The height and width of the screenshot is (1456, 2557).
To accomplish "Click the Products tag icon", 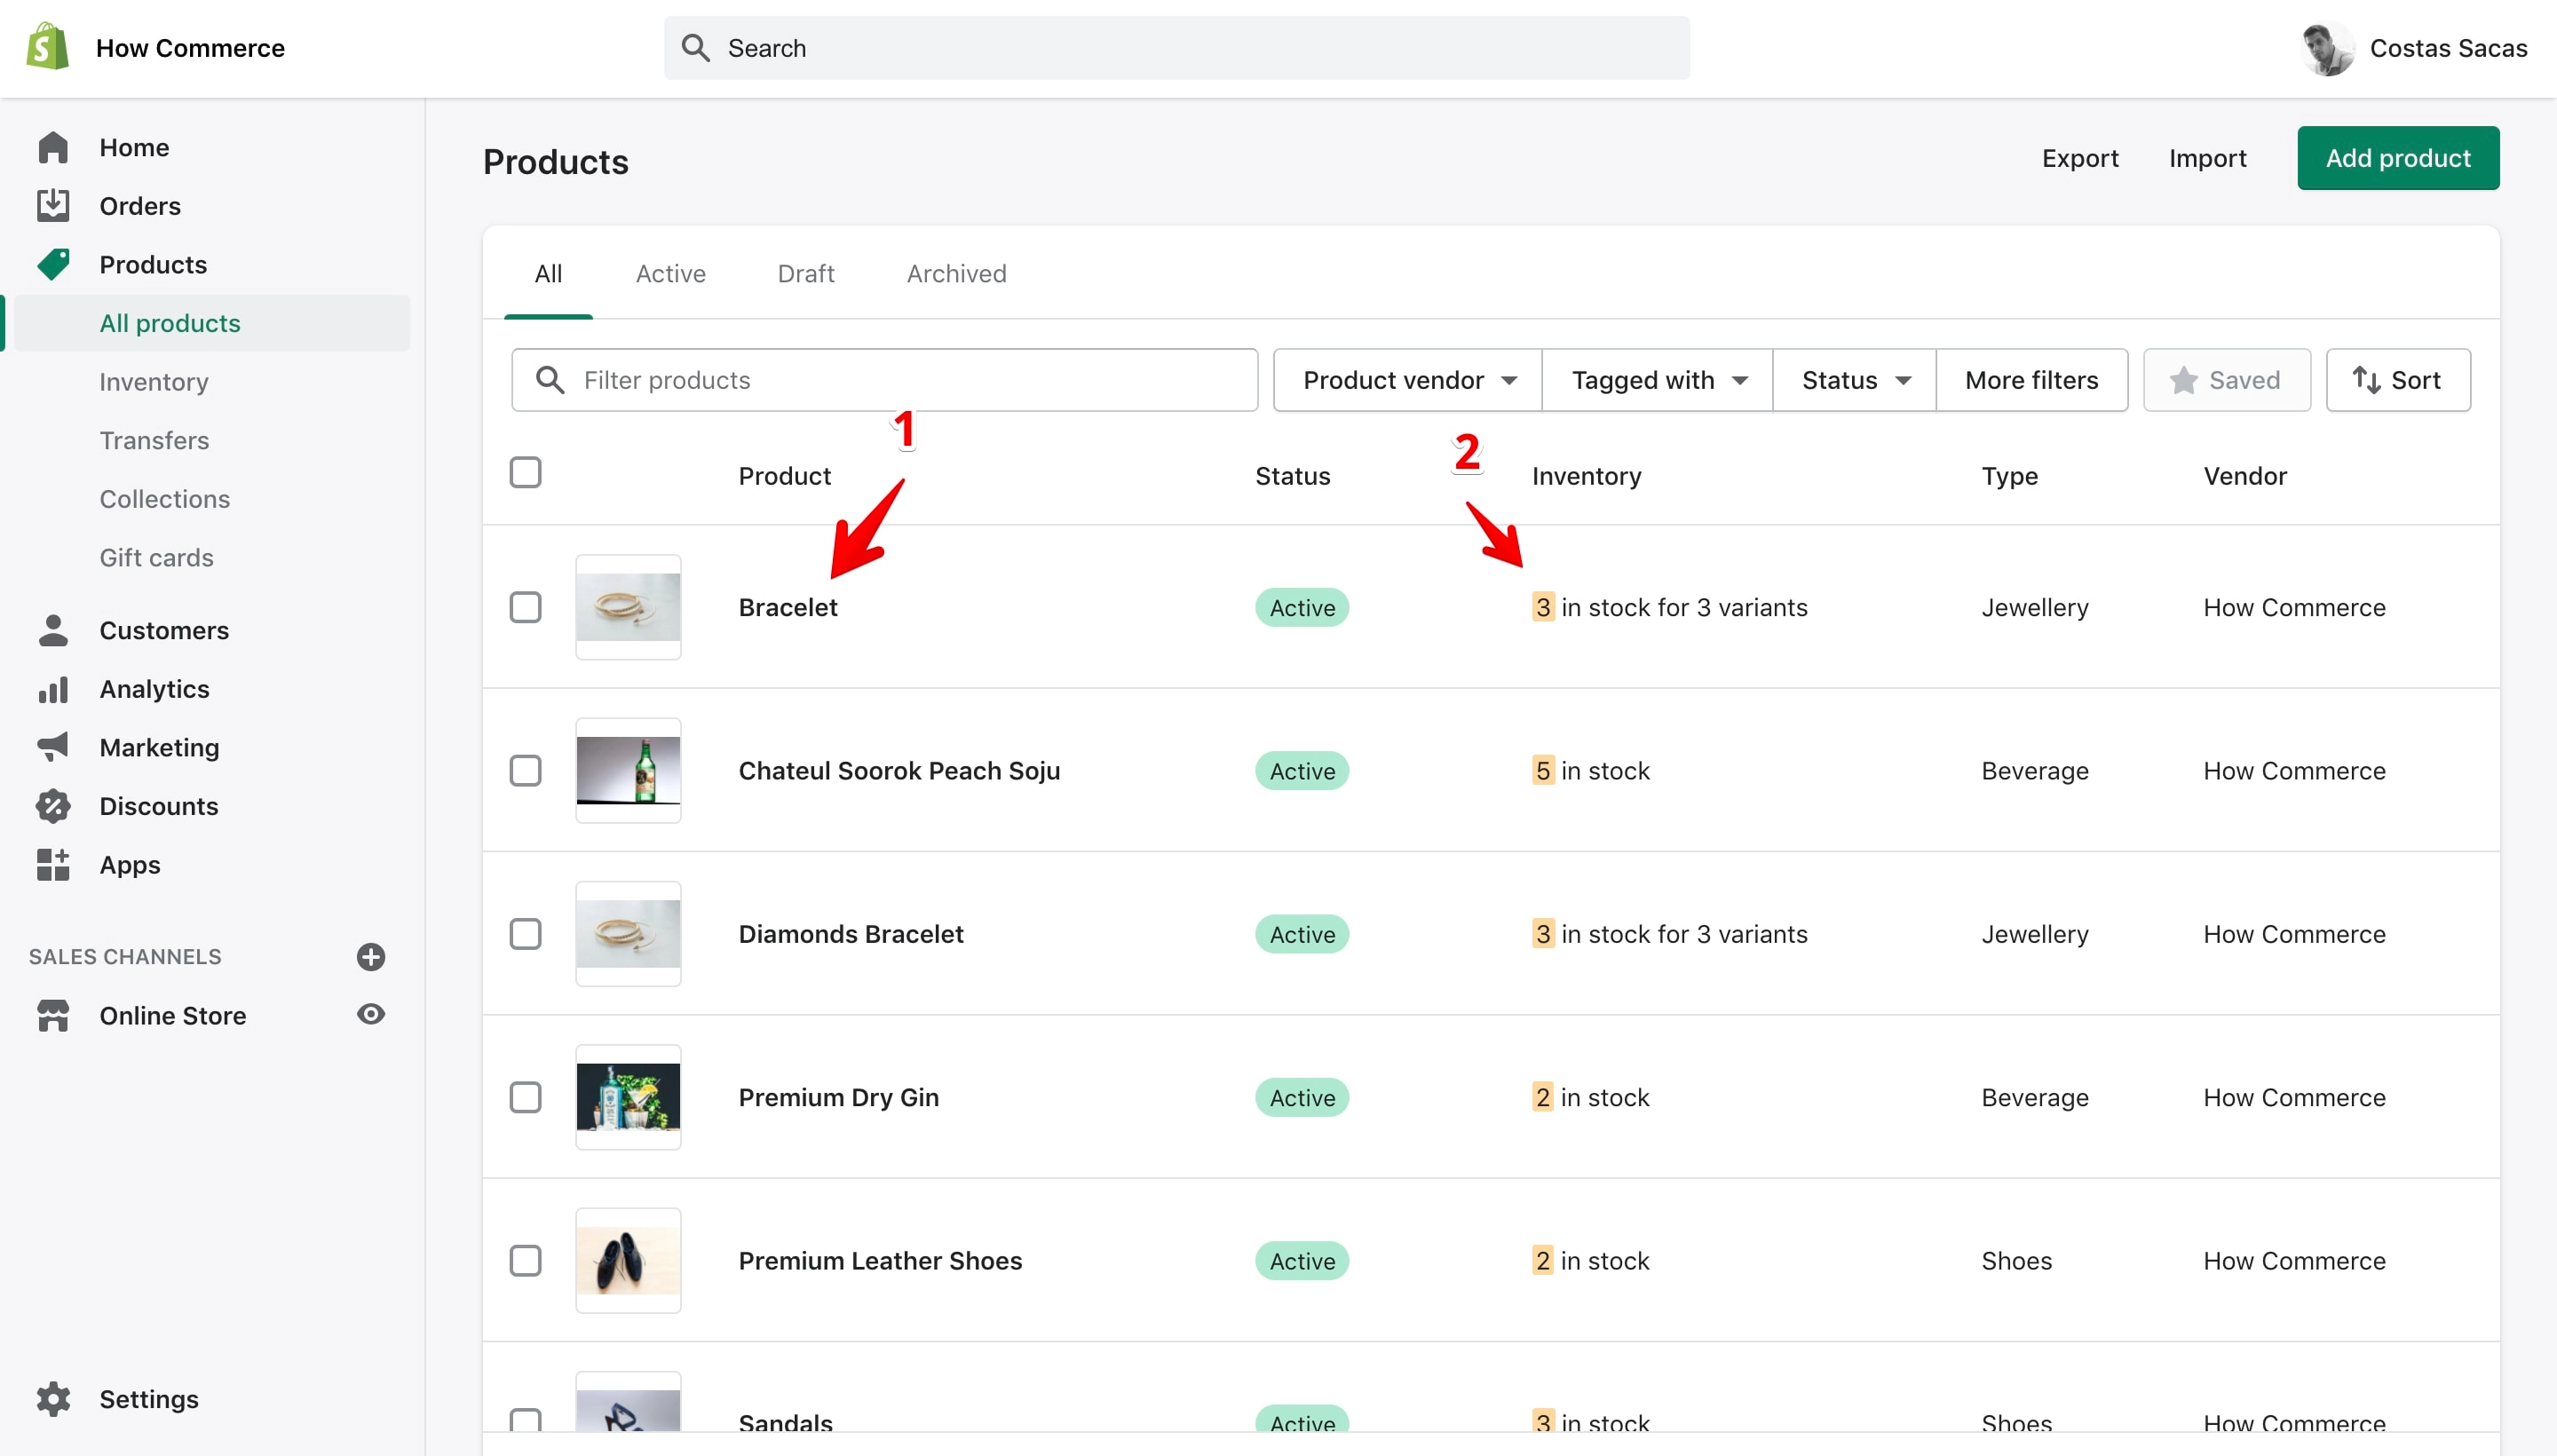I will click(53, 264).
